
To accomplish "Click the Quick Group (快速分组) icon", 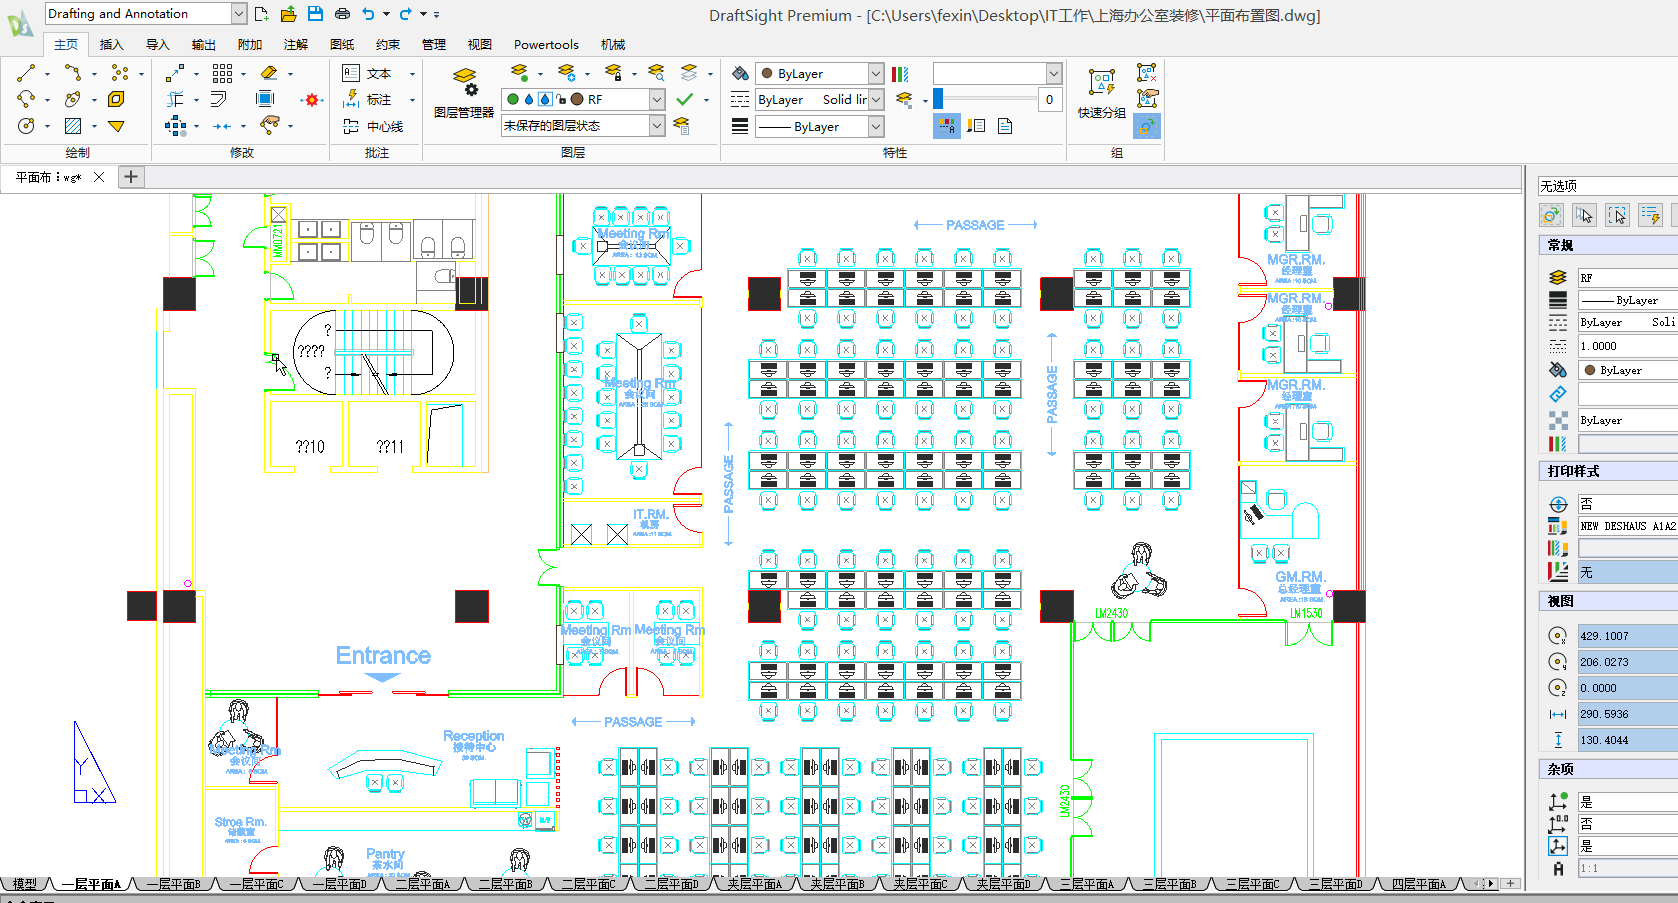I will [1101, 93].
